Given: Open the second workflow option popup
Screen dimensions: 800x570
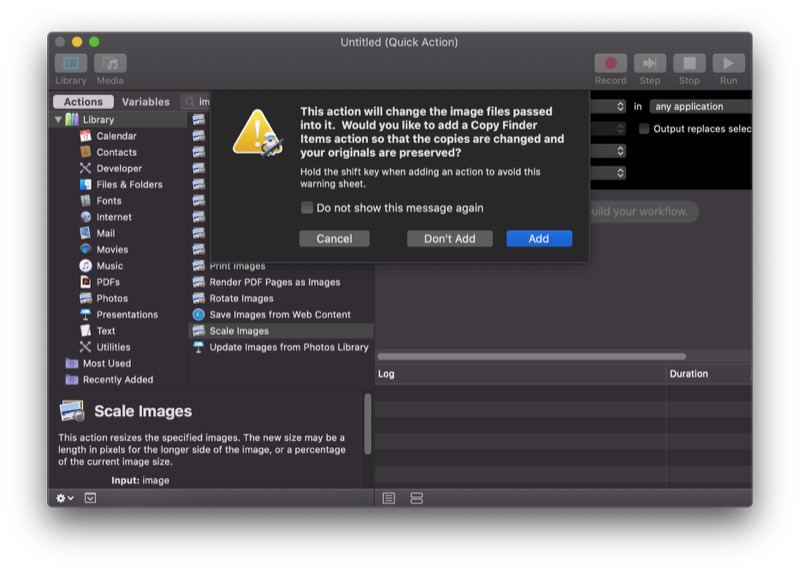Looking at the screenshot, I should pos(608,129).
